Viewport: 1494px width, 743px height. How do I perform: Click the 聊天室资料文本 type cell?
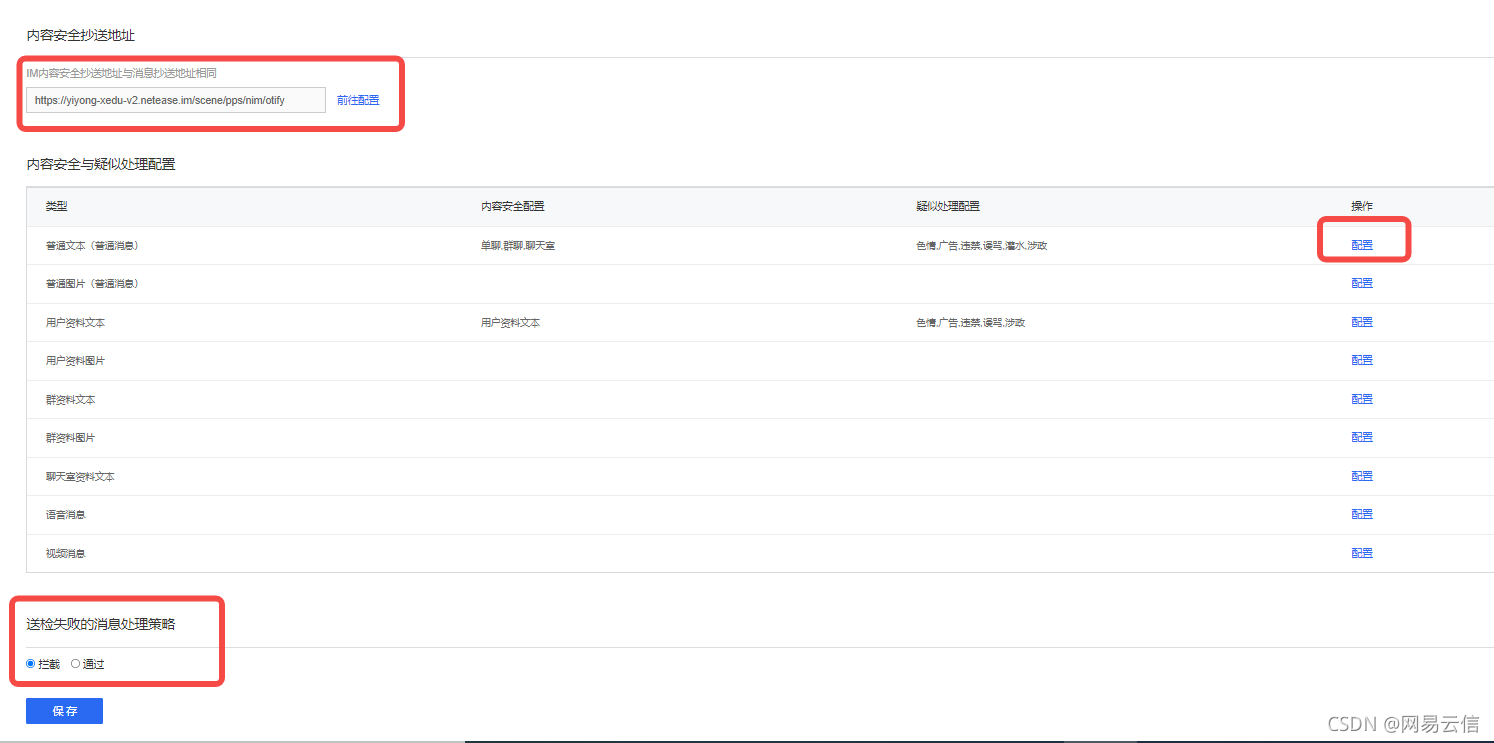click(80, 477)
